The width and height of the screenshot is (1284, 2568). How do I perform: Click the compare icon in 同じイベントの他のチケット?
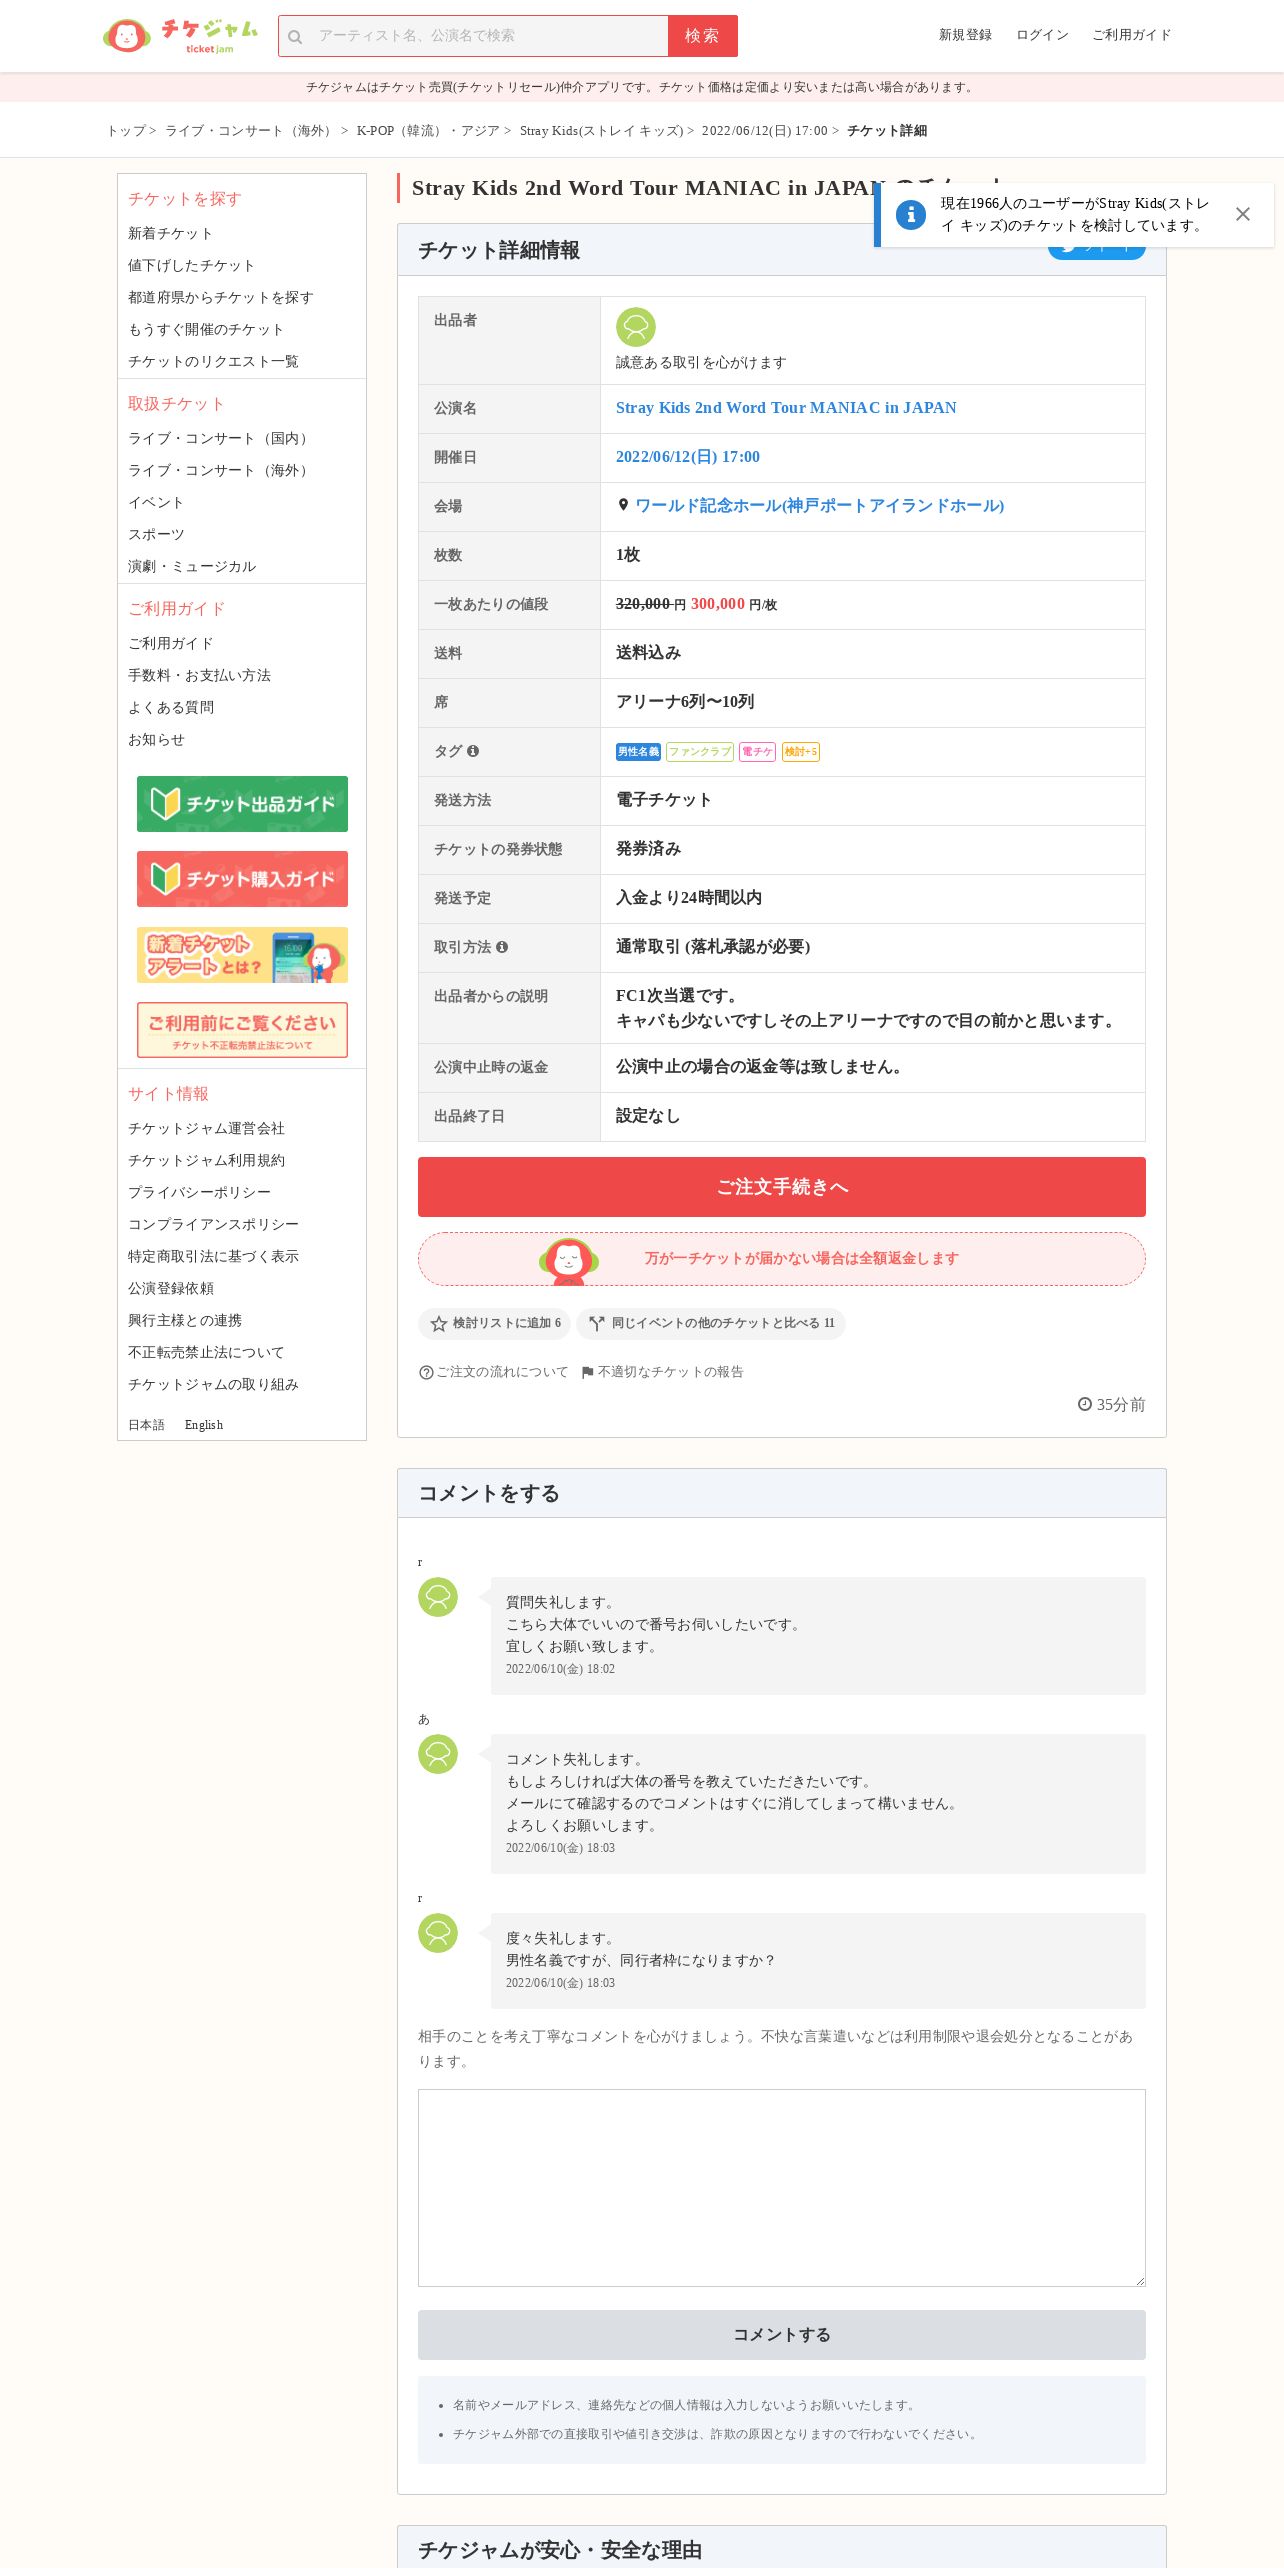point(597,1324)
